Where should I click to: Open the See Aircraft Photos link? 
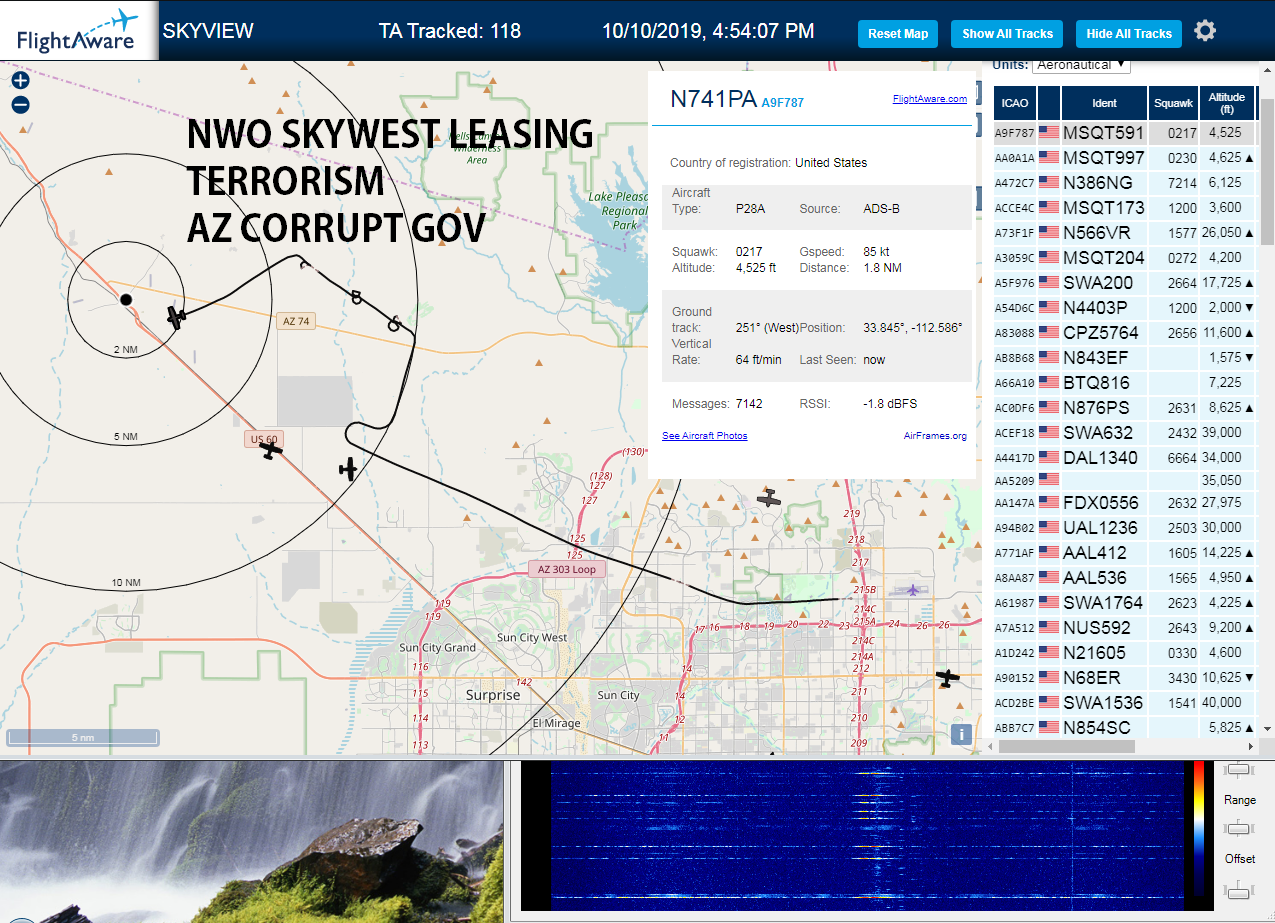point(704,435)
